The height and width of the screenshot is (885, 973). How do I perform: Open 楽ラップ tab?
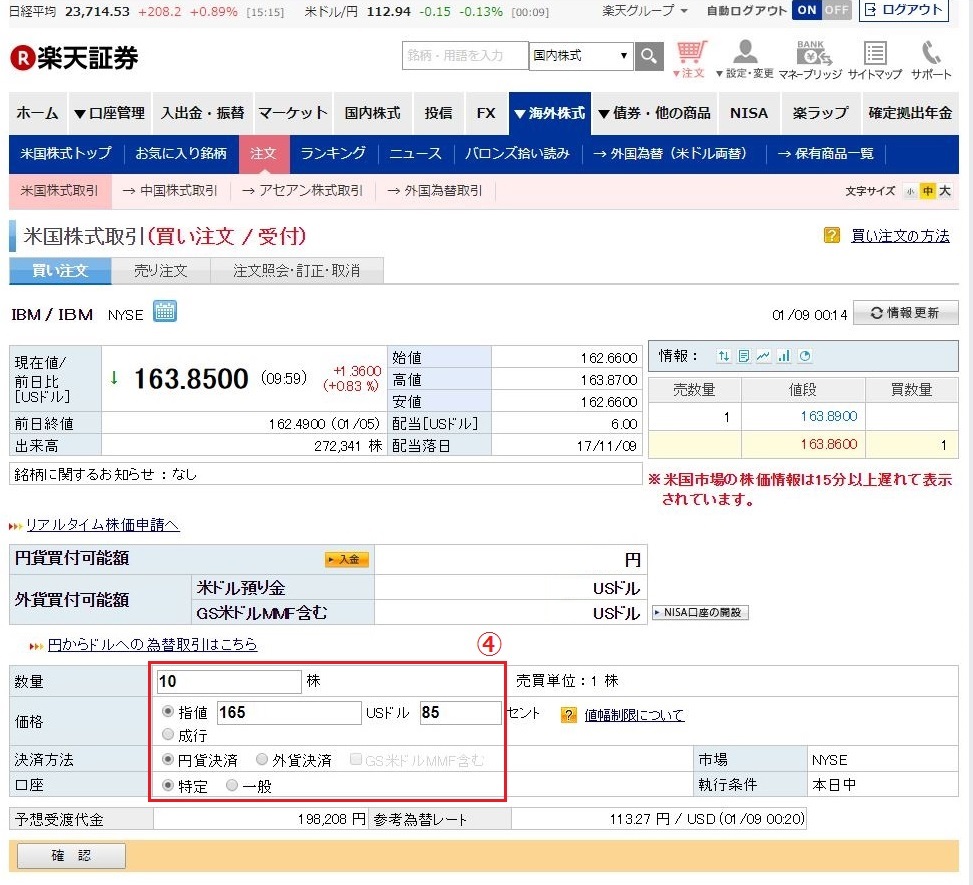(x=820, y=113)
